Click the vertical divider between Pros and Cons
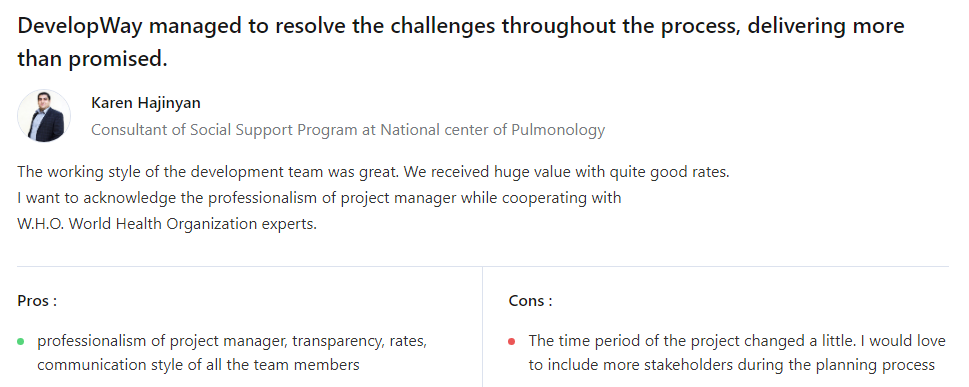This screenshot has width=969, height=387. pos(483,326)
